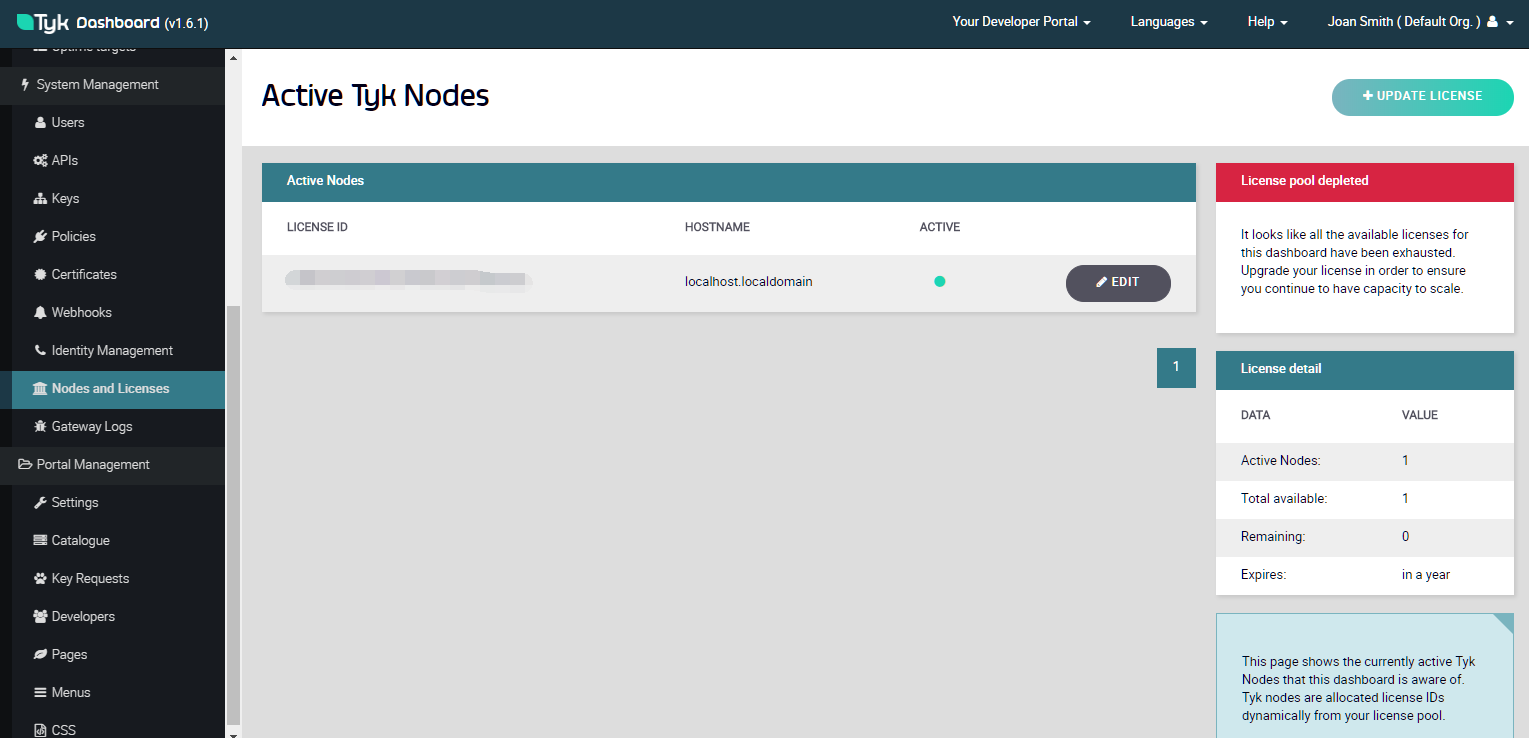
Task: Click the Catalogue list icon
Action: tap(40, 541)
